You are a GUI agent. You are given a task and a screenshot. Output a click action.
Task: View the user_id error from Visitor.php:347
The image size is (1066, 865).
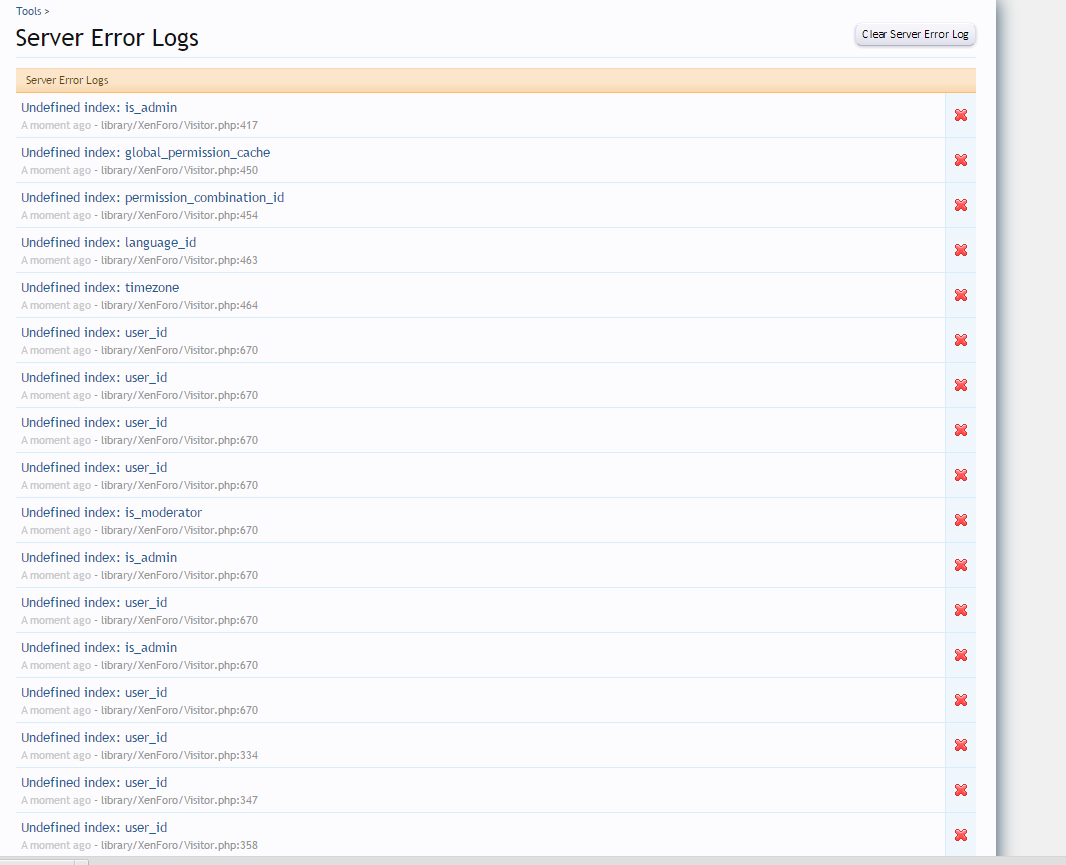[x=94, y=783]
